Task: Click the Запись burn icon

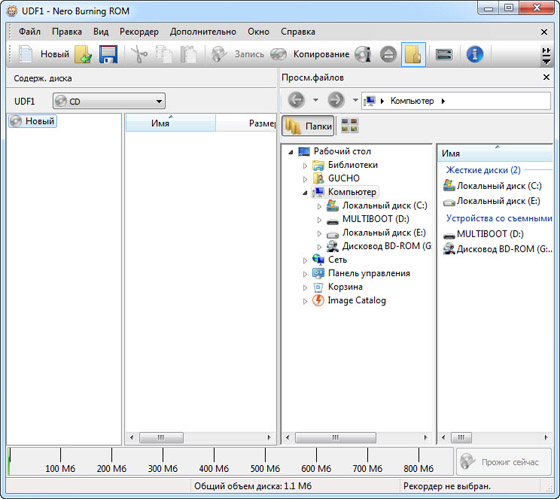Action: (219, 54)
